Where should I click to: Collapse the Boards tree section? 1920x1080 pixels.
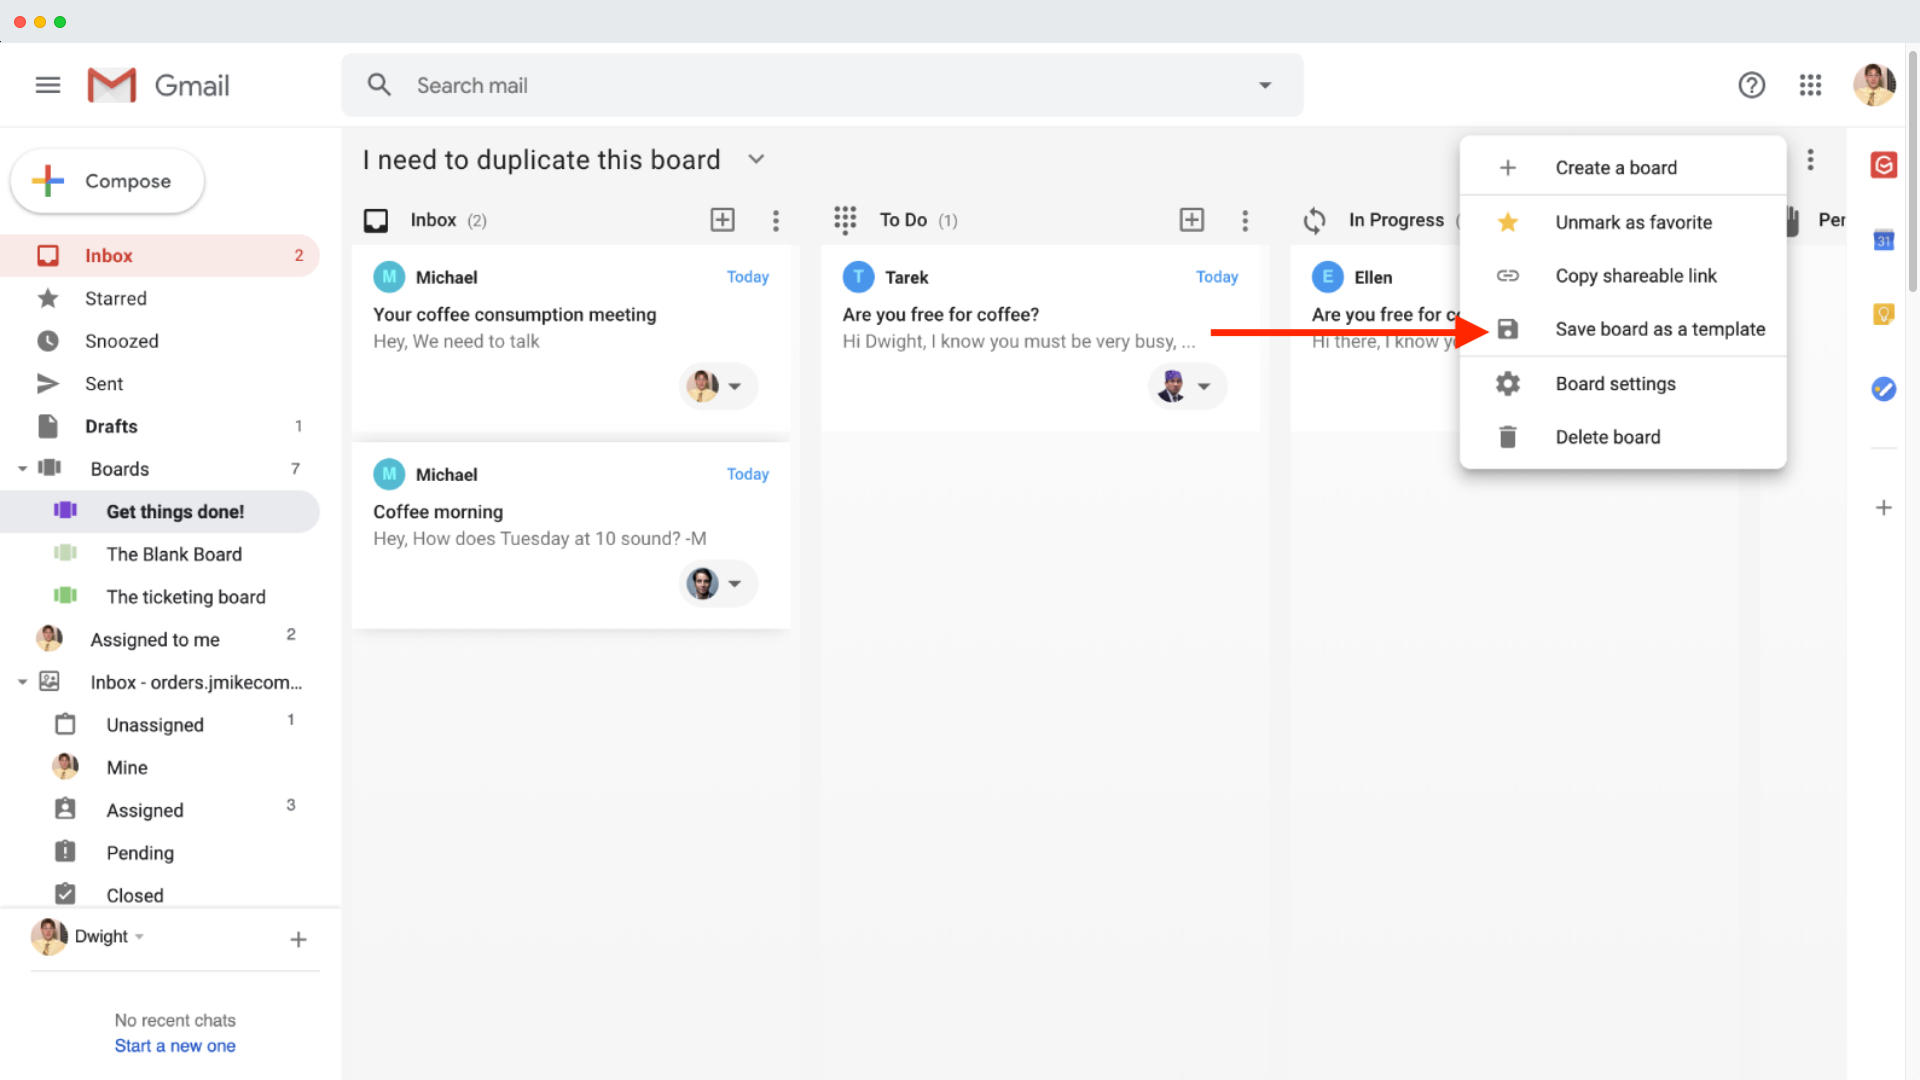tap(22, 469)
